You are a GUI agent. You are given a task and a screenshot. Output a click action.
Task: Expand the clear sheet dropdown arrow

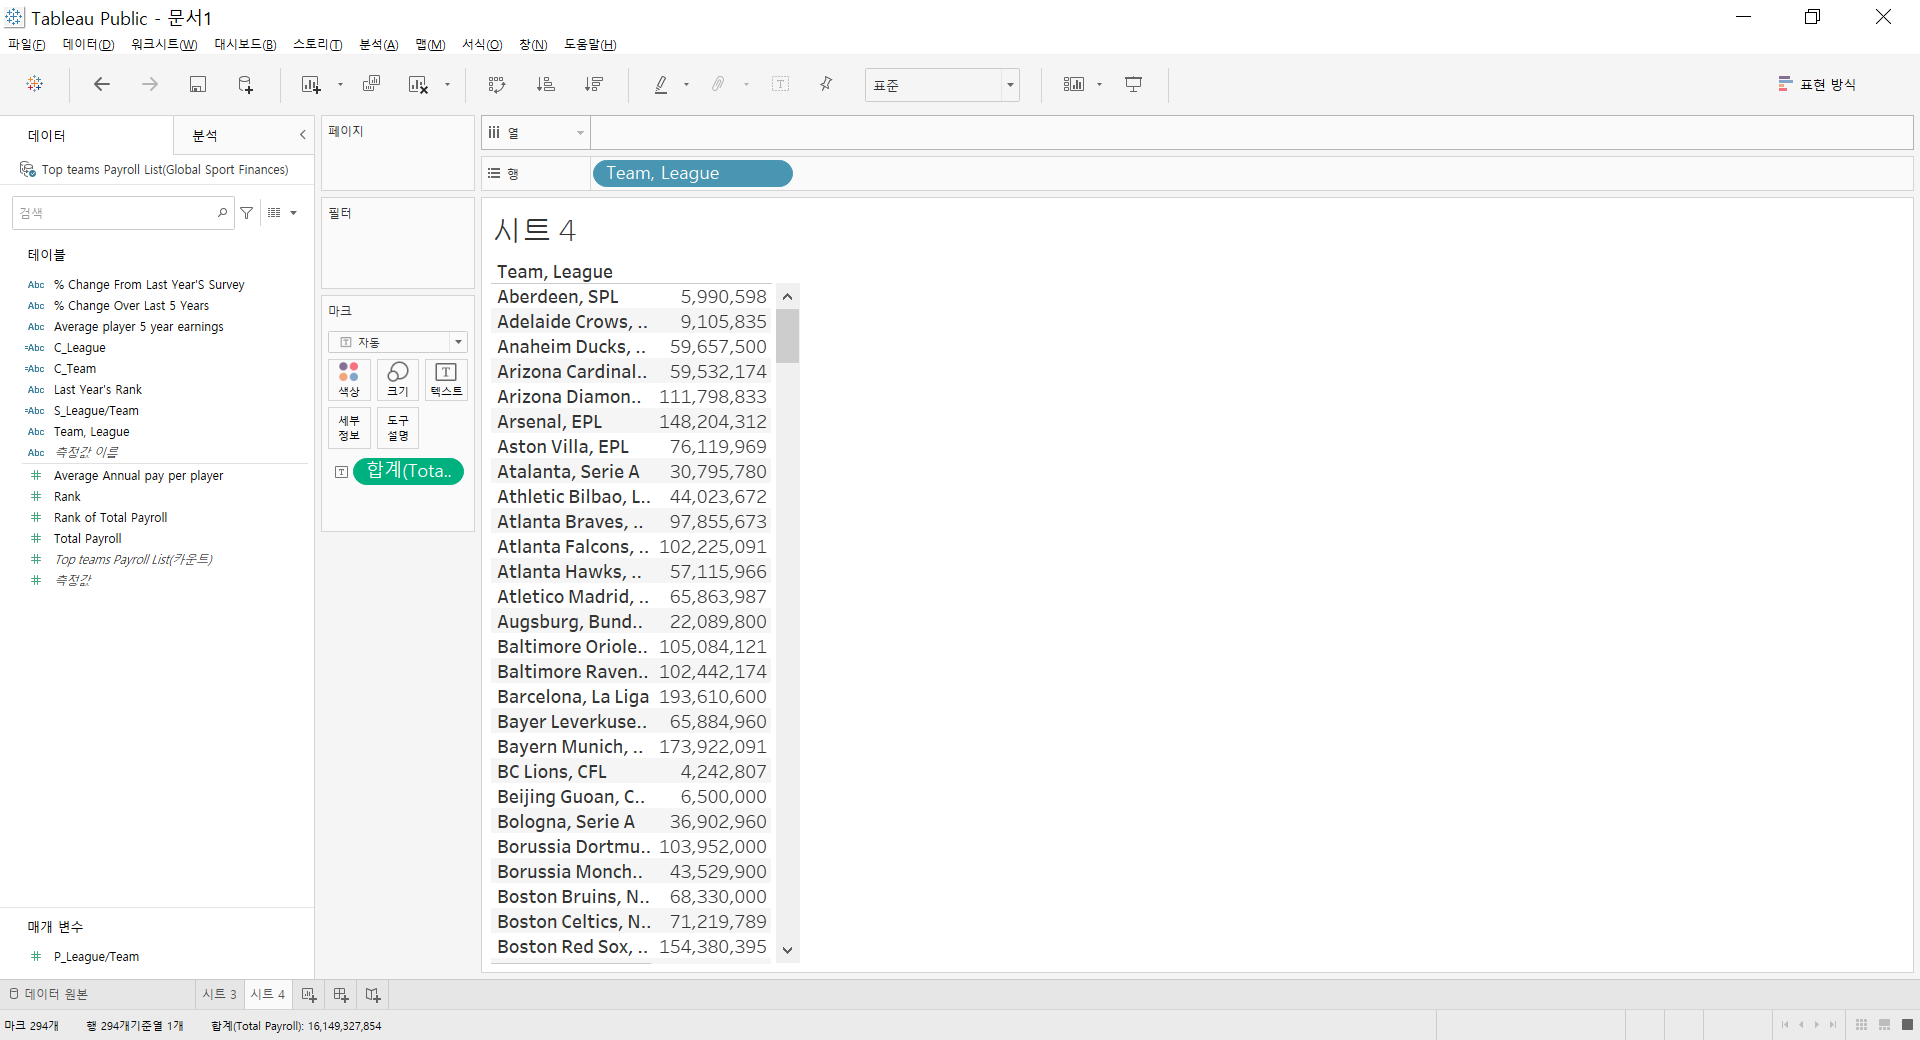[447, 85]
